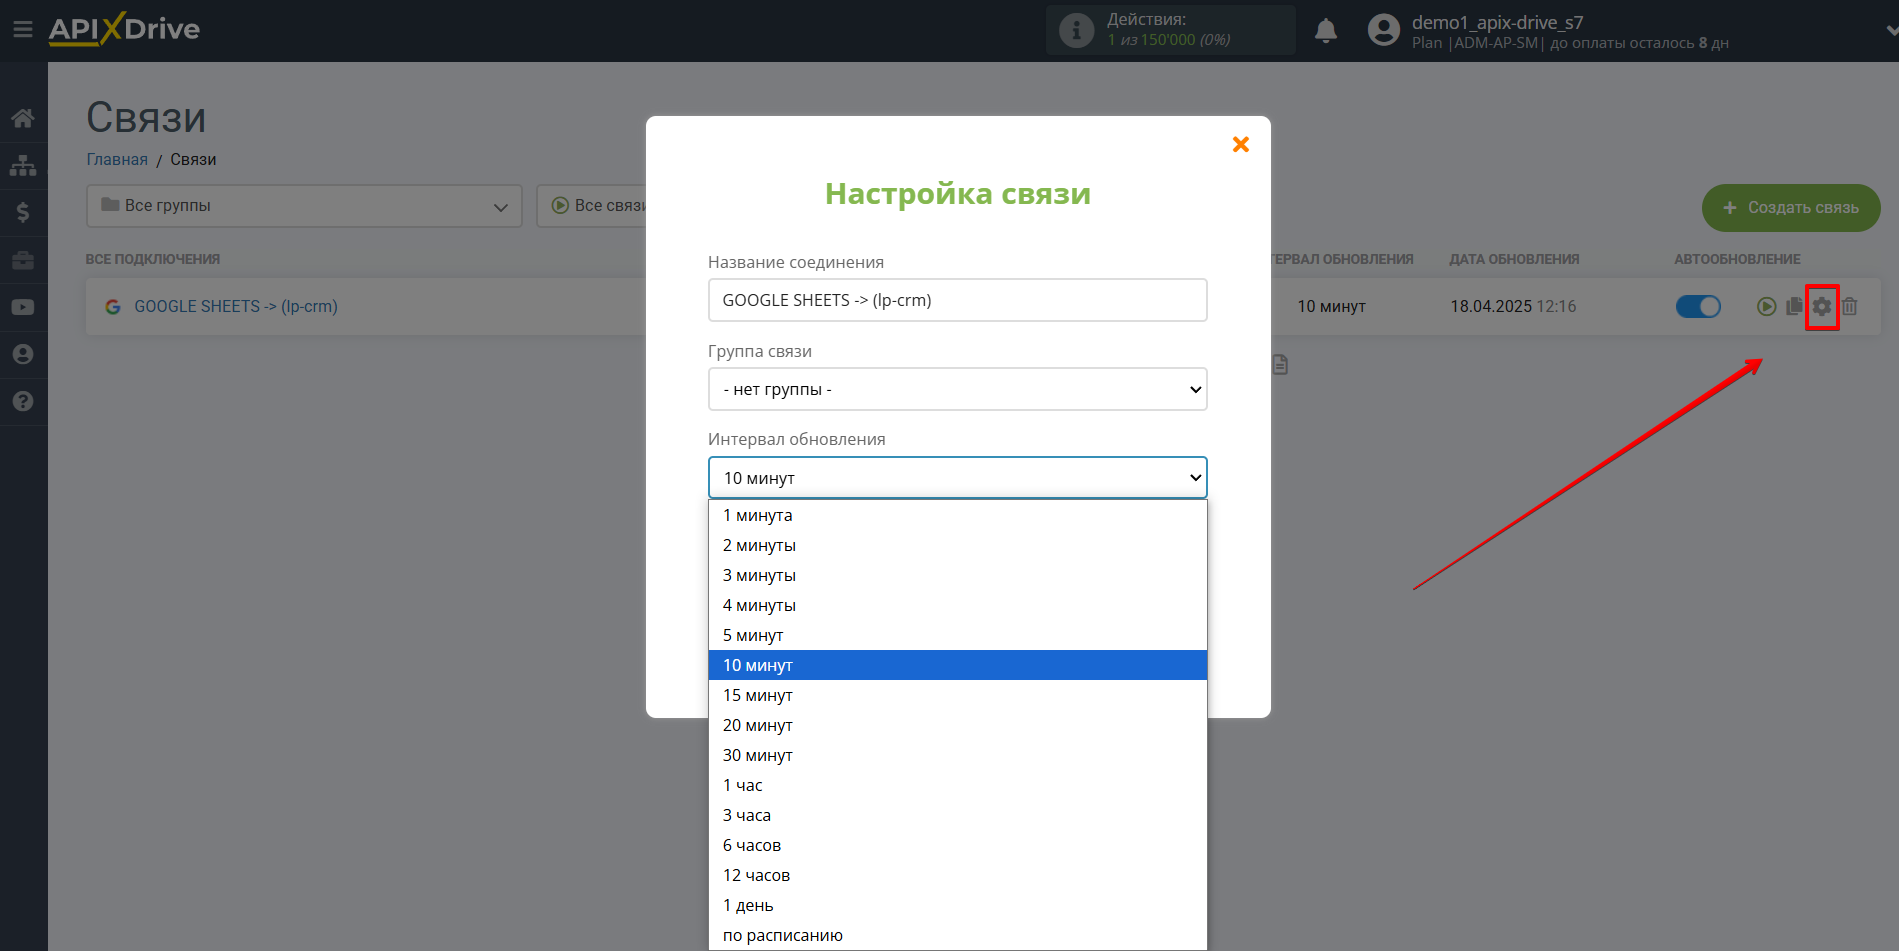Toggle the auto-update switch off
The width and height of the screenshot is (1899, 951).
pos(1698,306)
